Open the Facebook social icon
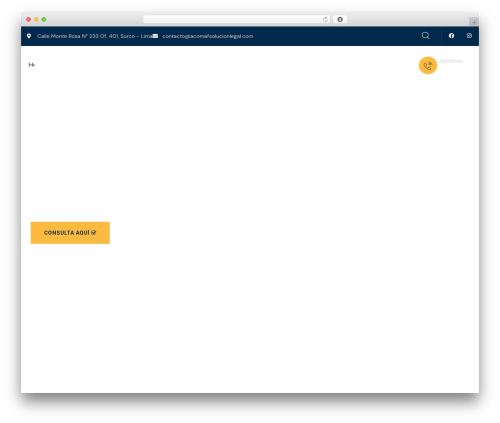The width and height of the screenshot is (500, 423). pyautogui.click(x=451, y=36)
